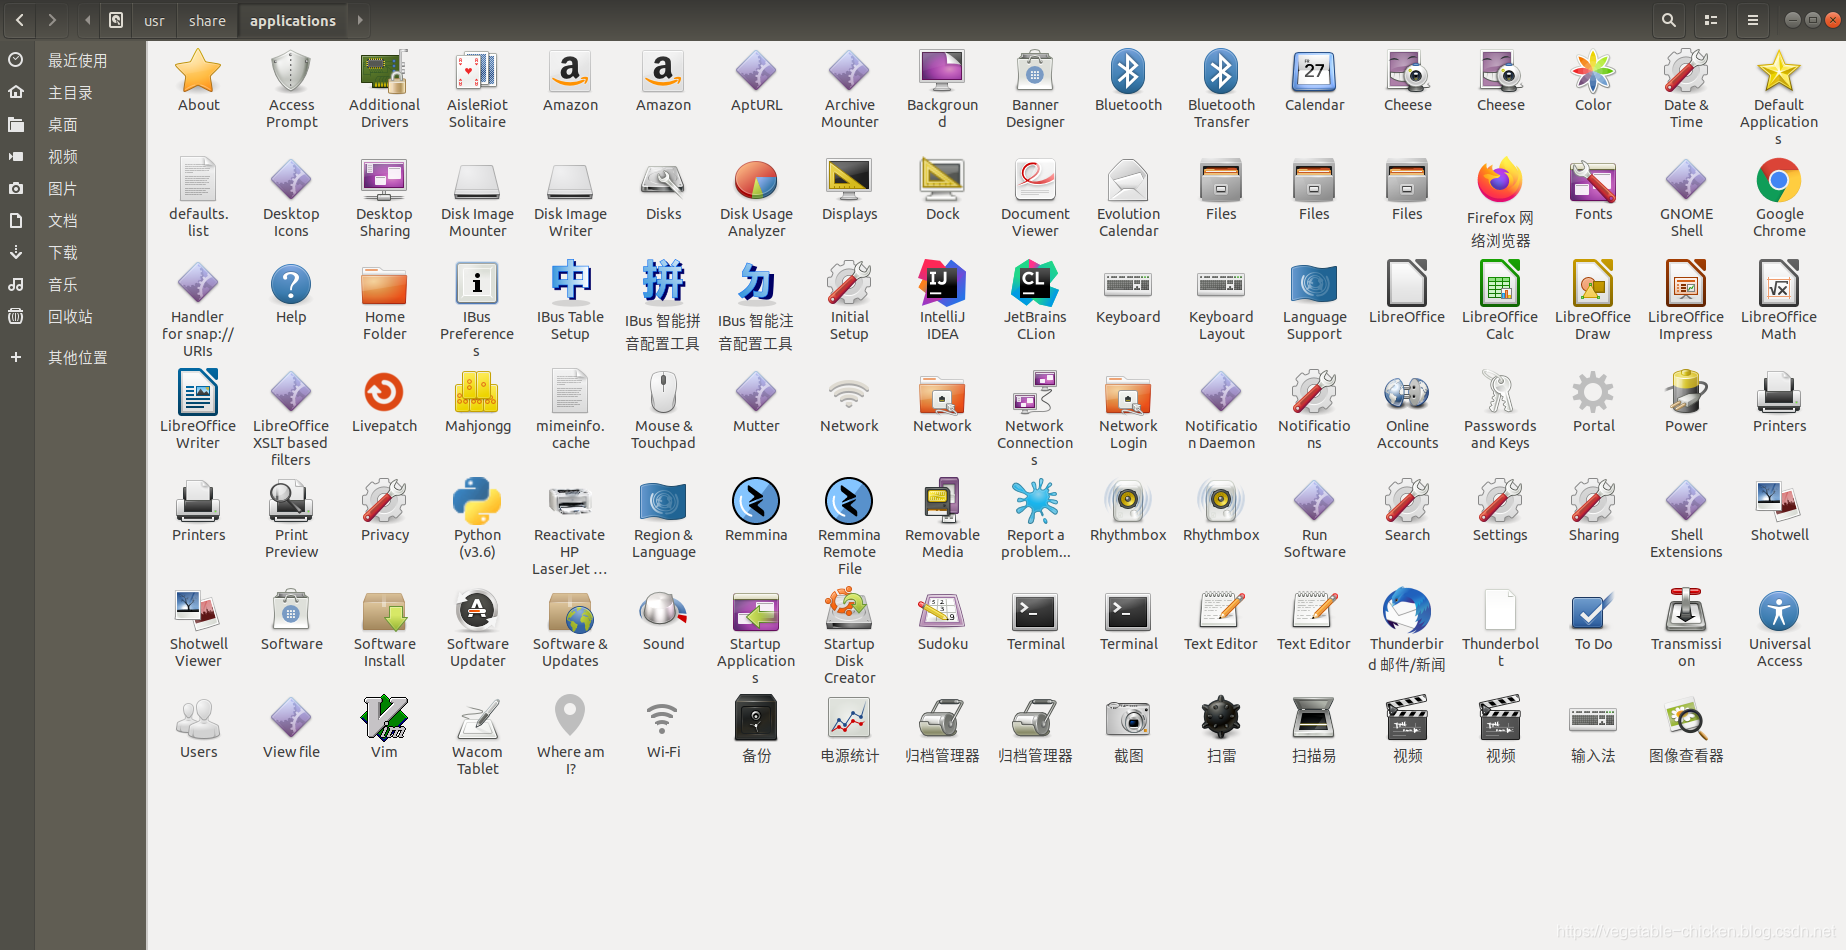
Task: Launch the Cheese webcam app
Action: point(1406,72)
